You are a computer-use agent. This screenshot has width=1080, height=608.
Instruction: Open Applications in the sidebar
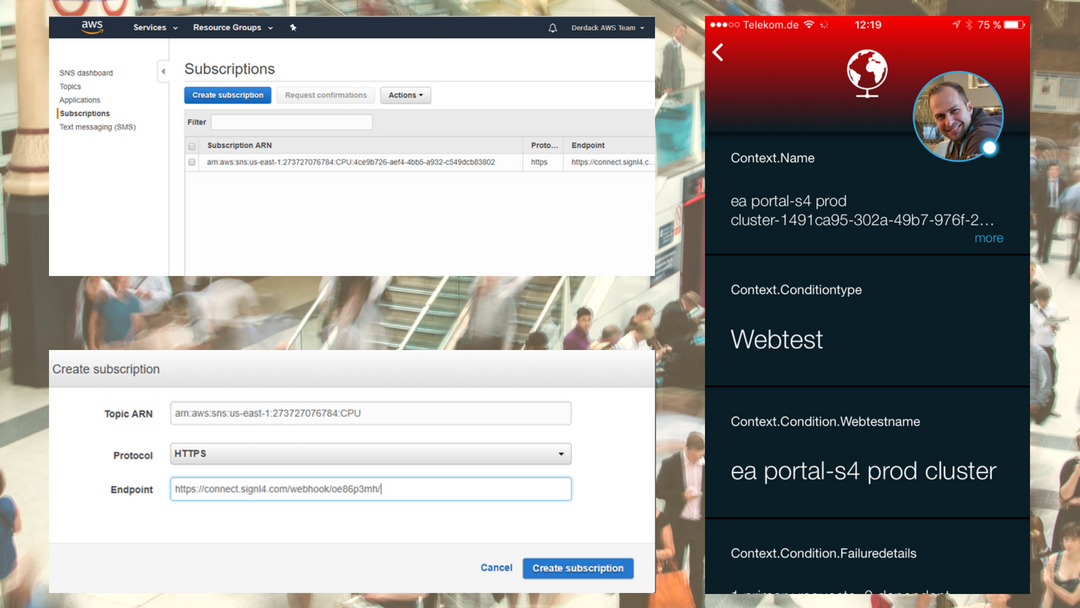pyautogui.click(x=80, y=100)
